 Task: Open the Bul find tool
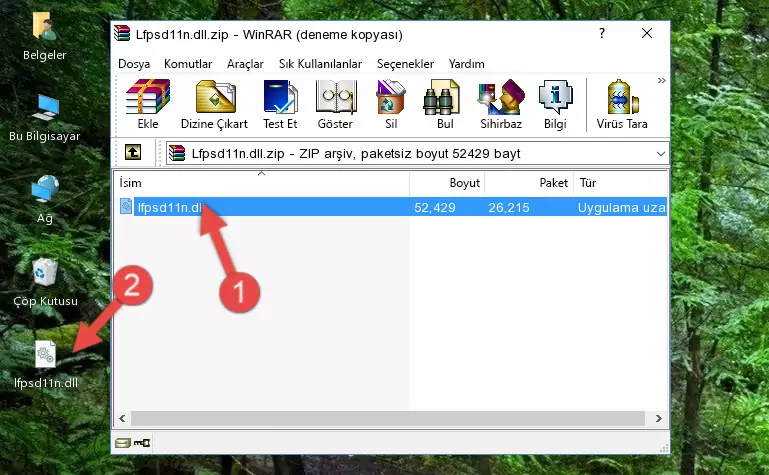point(443,104)
